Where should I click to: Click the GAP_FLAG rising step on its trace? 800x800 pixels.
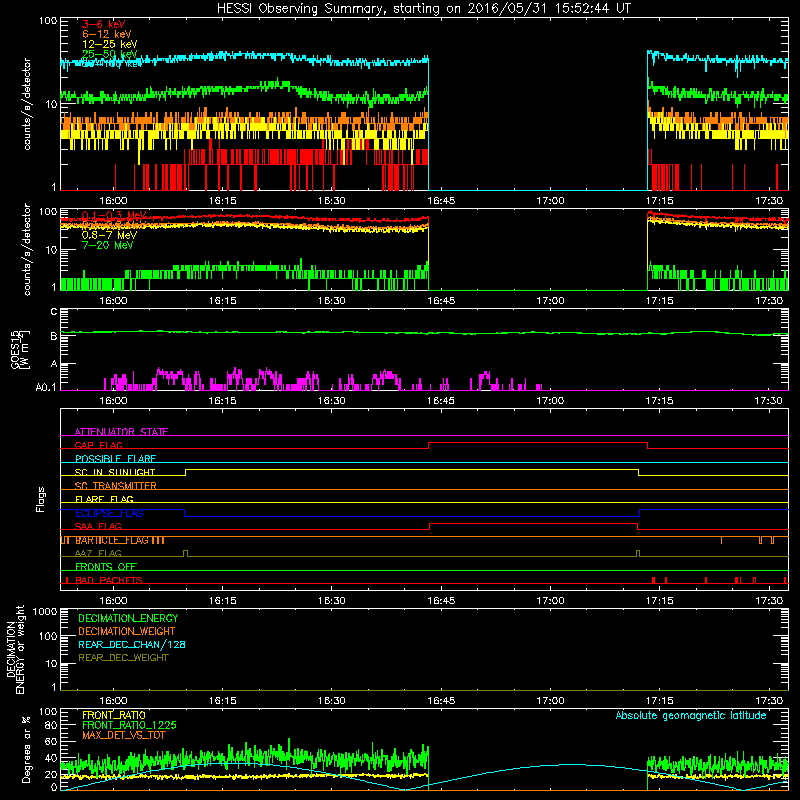click(x=429, y=445)
